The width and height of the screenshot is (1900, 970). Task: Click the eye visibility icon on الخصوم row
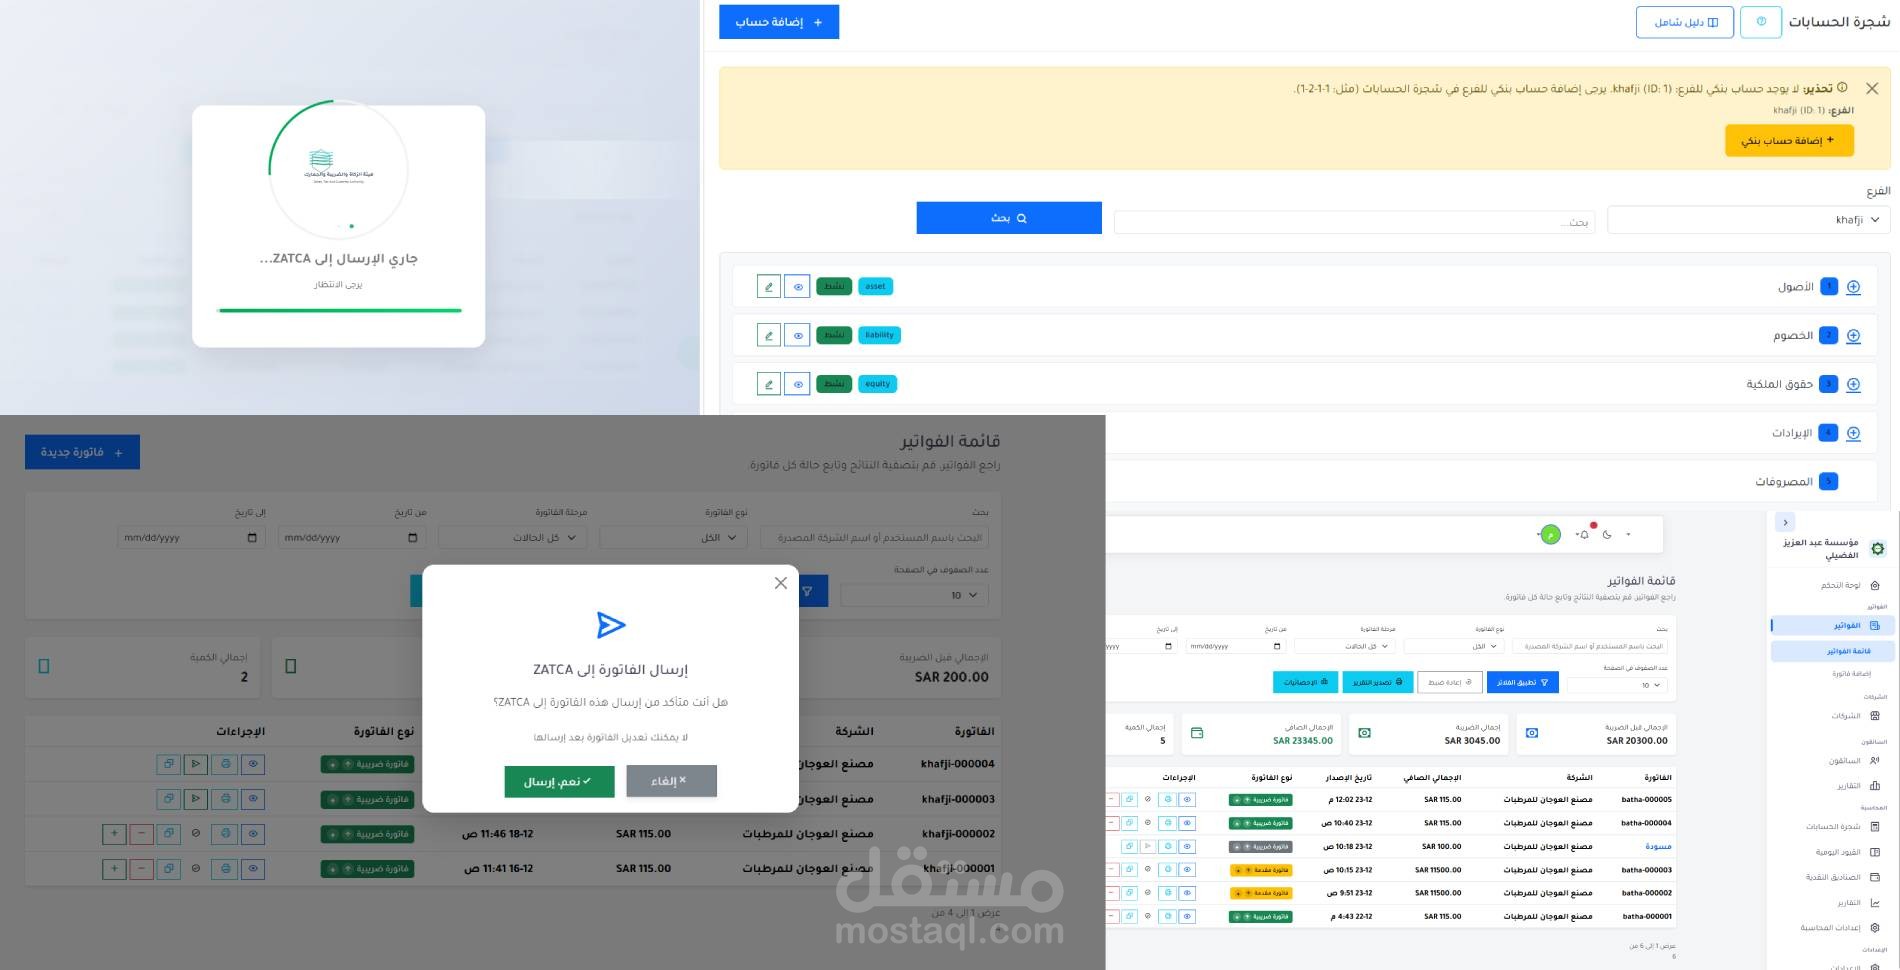click(797, 335)
